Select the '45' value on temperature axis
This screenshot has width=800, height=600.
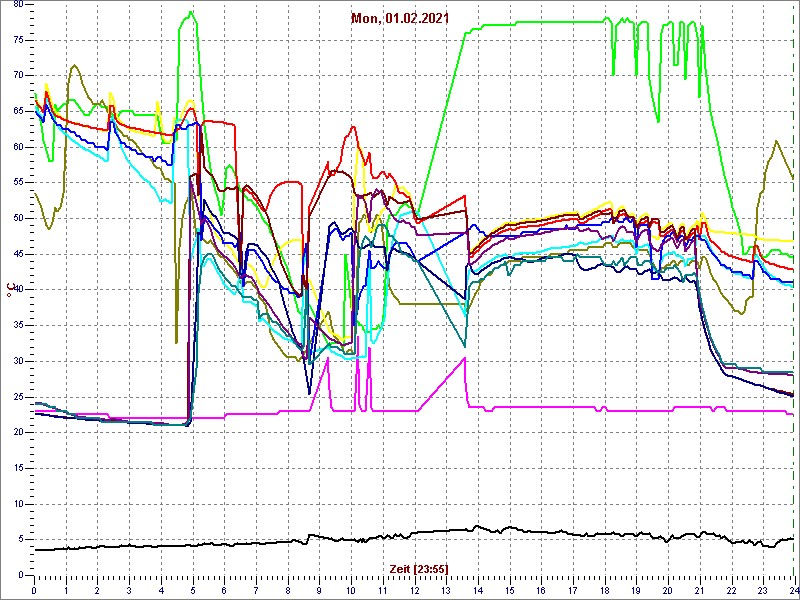[x=18, y=254]
